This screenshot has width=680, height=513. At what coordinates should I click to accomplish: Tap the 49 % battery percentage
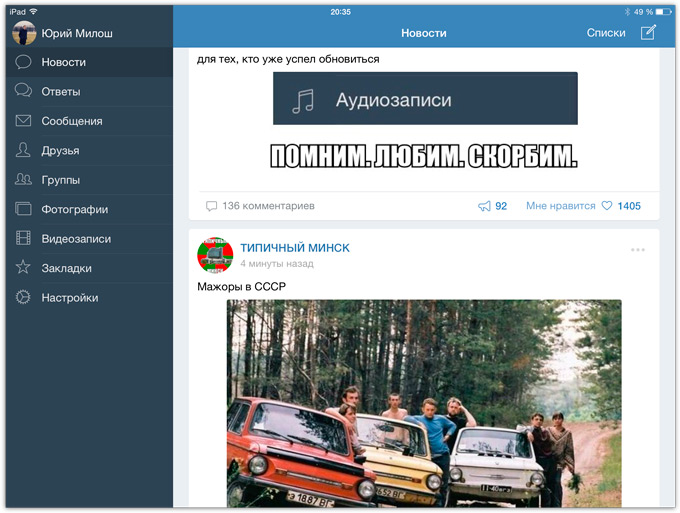pyautogui.click(x=643, y=12)
